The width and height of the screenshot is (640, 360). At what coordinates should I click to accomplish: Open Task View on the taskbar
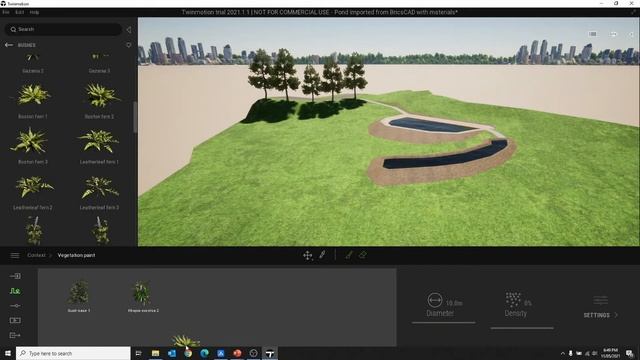click(138, 353)
